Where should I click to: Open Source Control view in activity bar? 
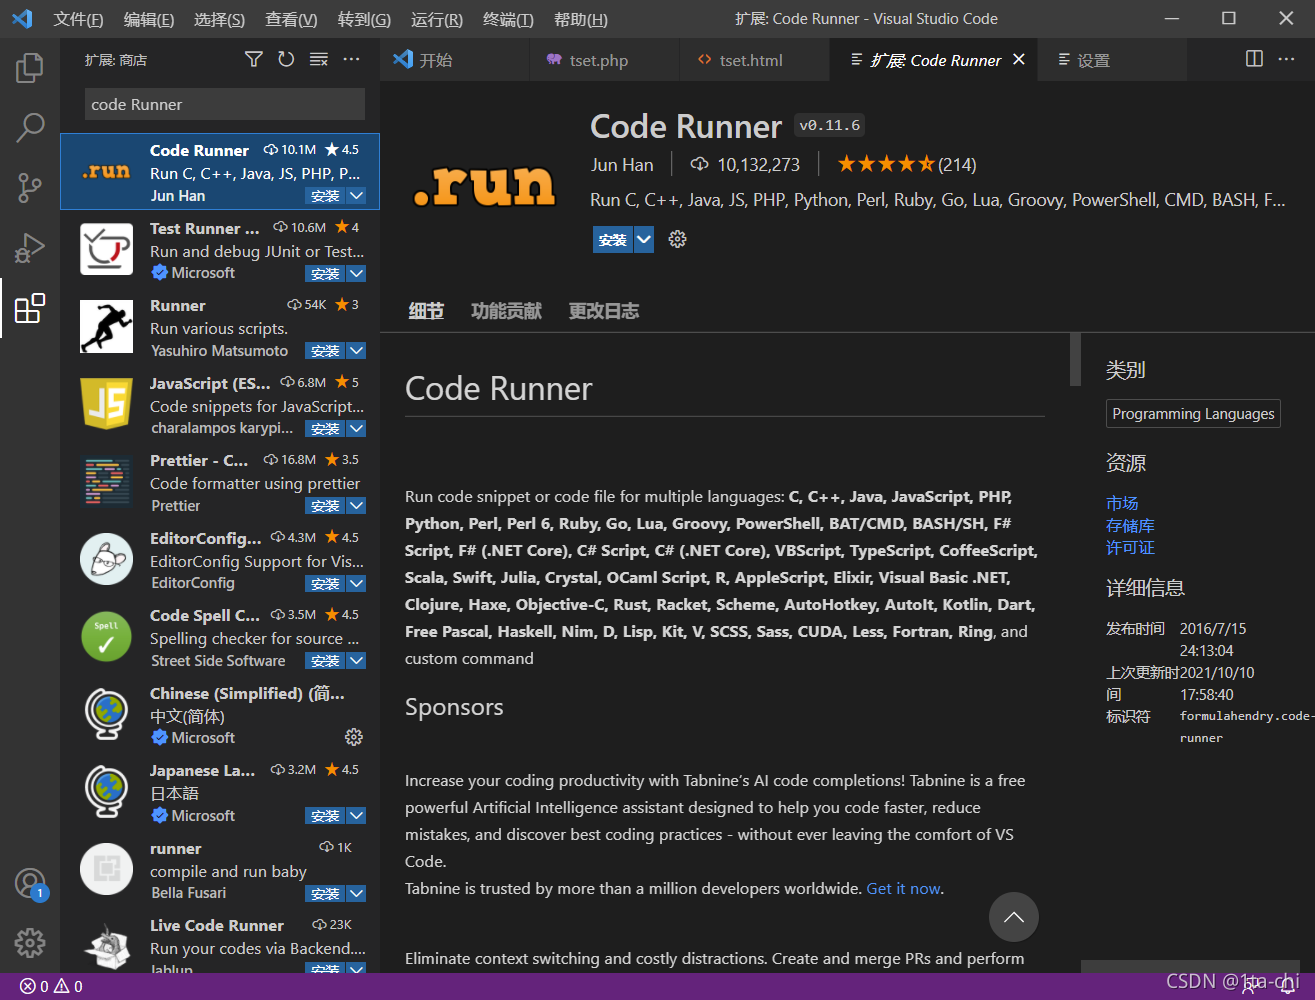(x=30, y=187)
